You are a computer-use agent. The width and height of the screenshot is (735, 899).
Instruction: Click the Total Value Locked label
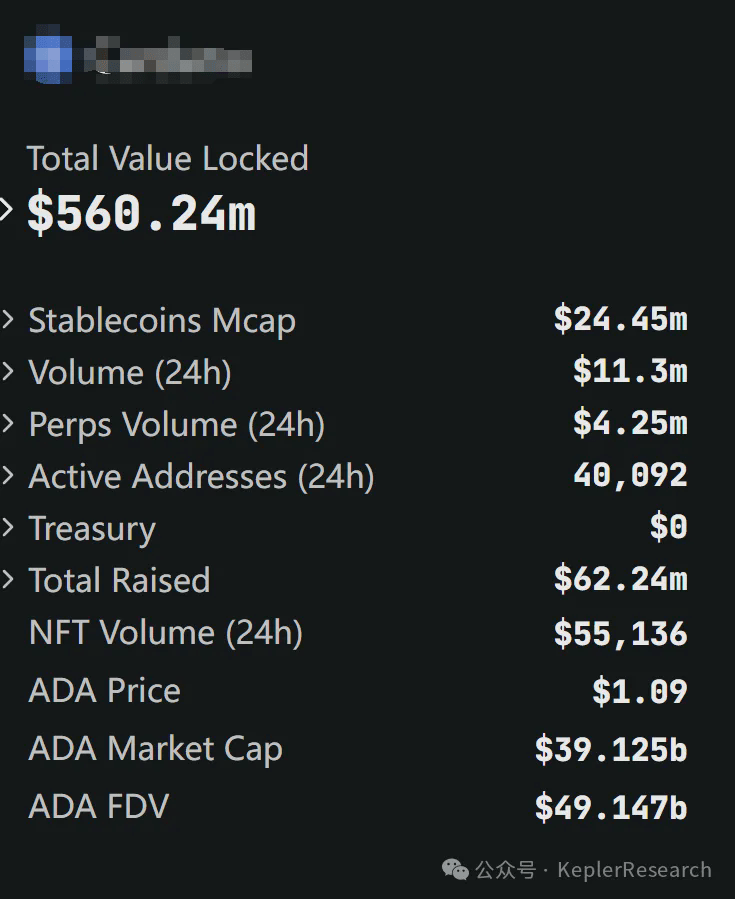point(167,159)
